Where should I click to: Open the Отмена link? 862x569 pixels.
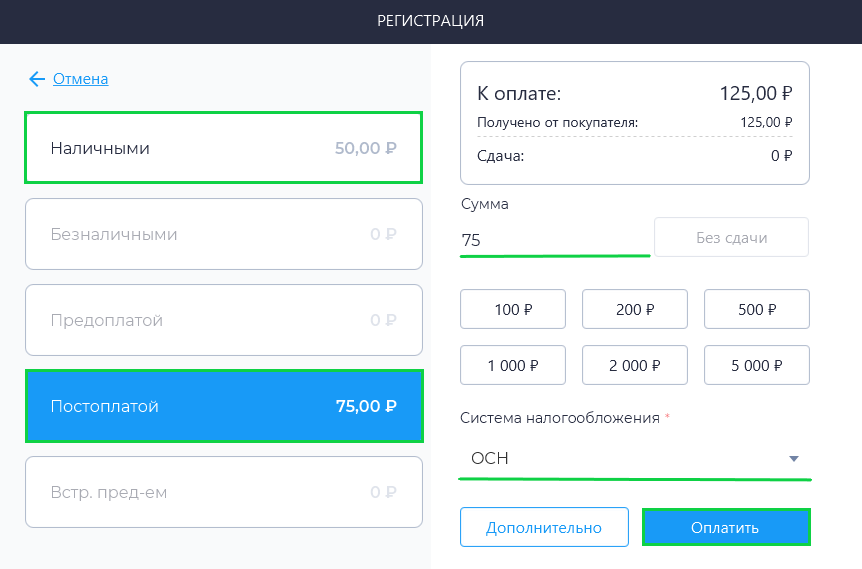point(80,79)
